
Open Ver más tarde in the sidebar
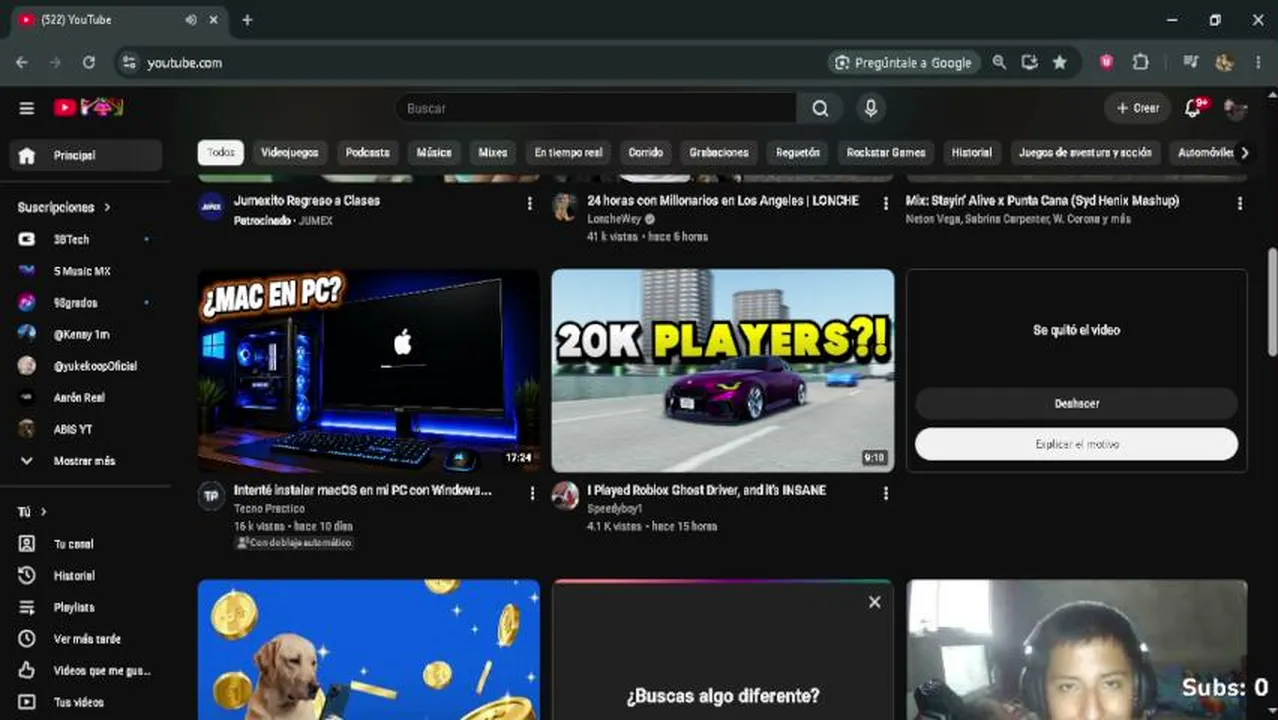pos(86,638)
